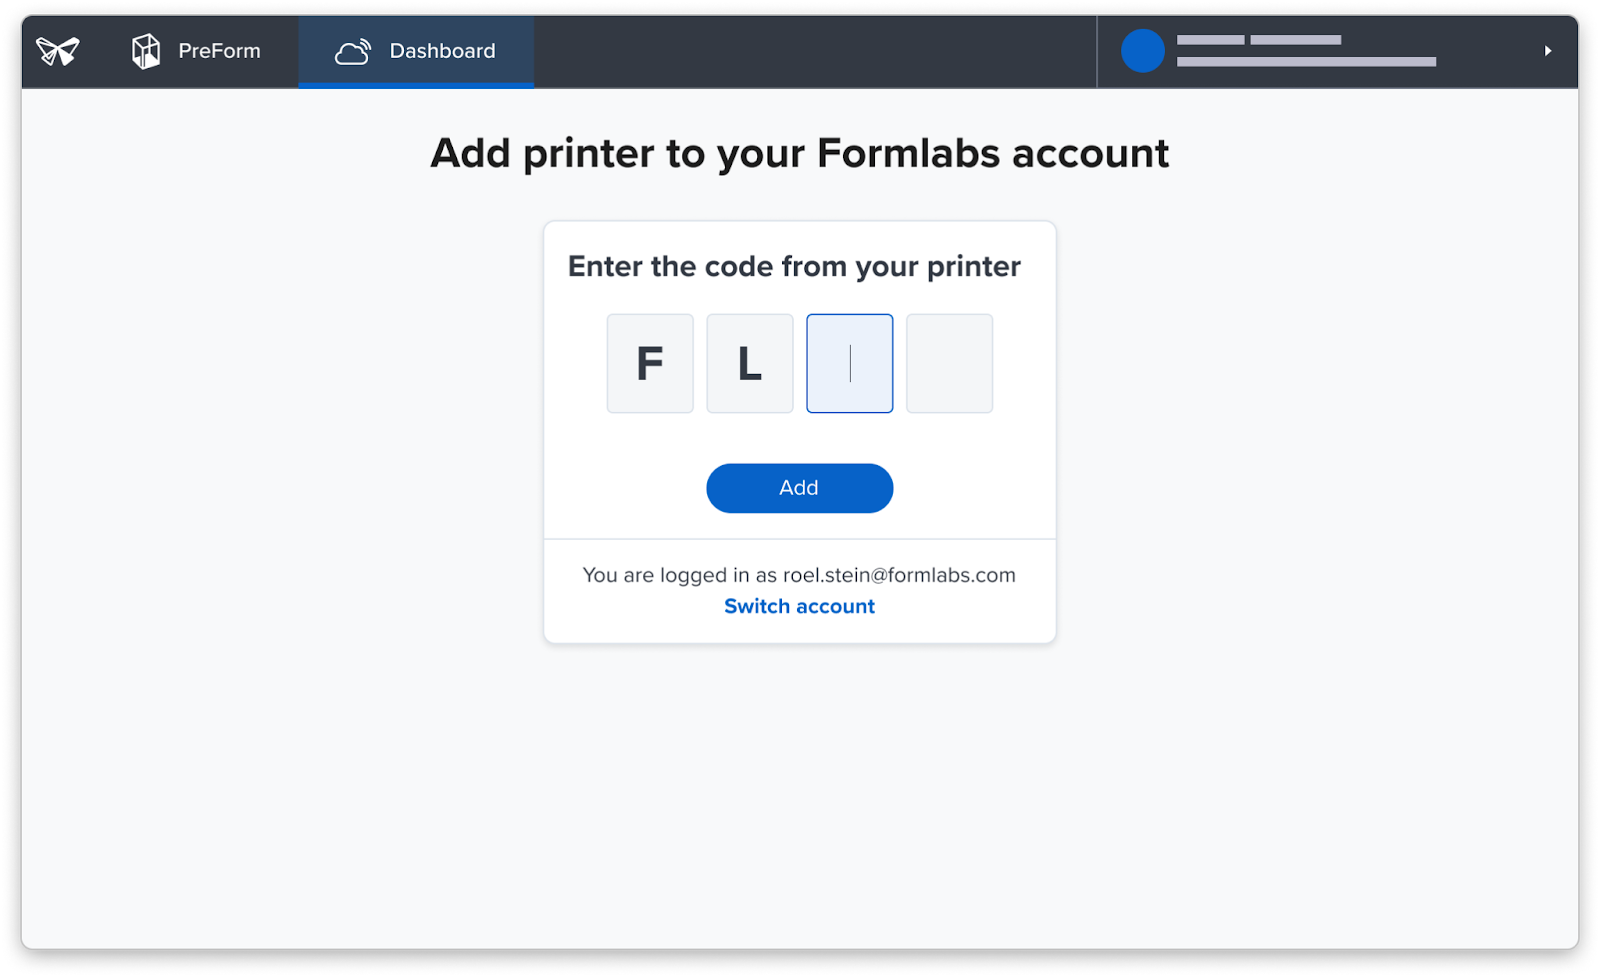
Task: Submit the printer code with Add
Action: pyautogui.click(x=799, y=488)
